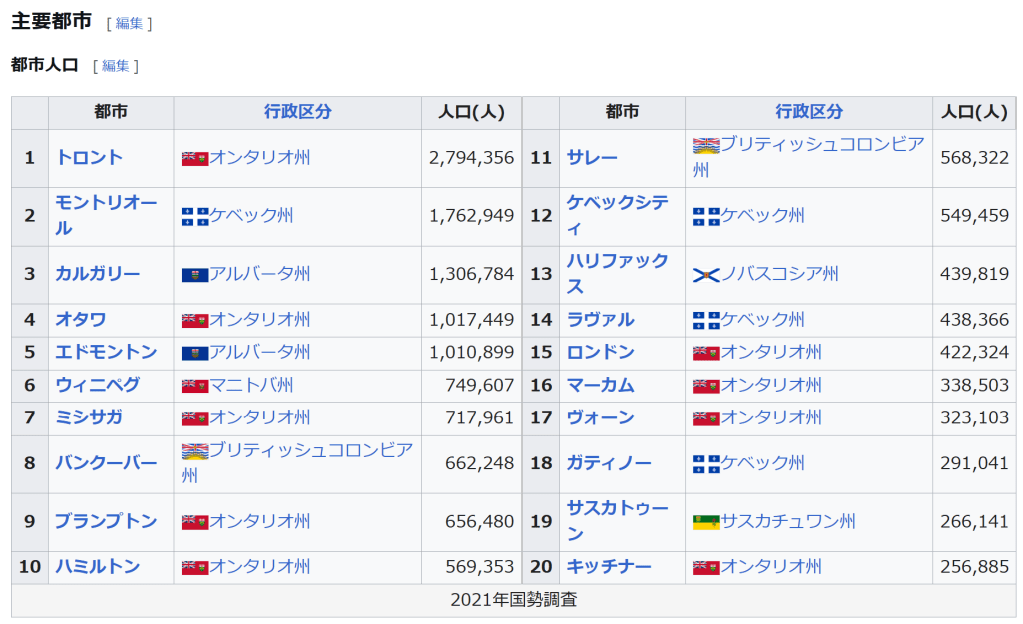
Task: Click the British Columbia flag in the Vancouver row
Action: [194, 451]
